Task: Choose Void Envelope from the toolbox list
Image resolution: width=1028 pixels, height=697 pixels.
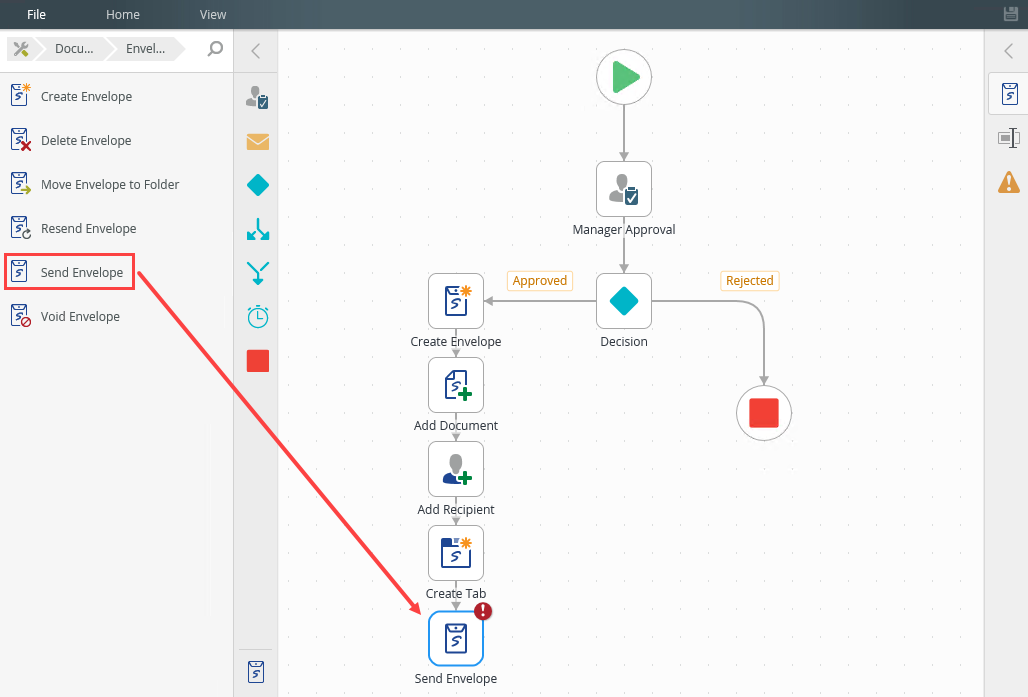Action: tap(80, 317)
